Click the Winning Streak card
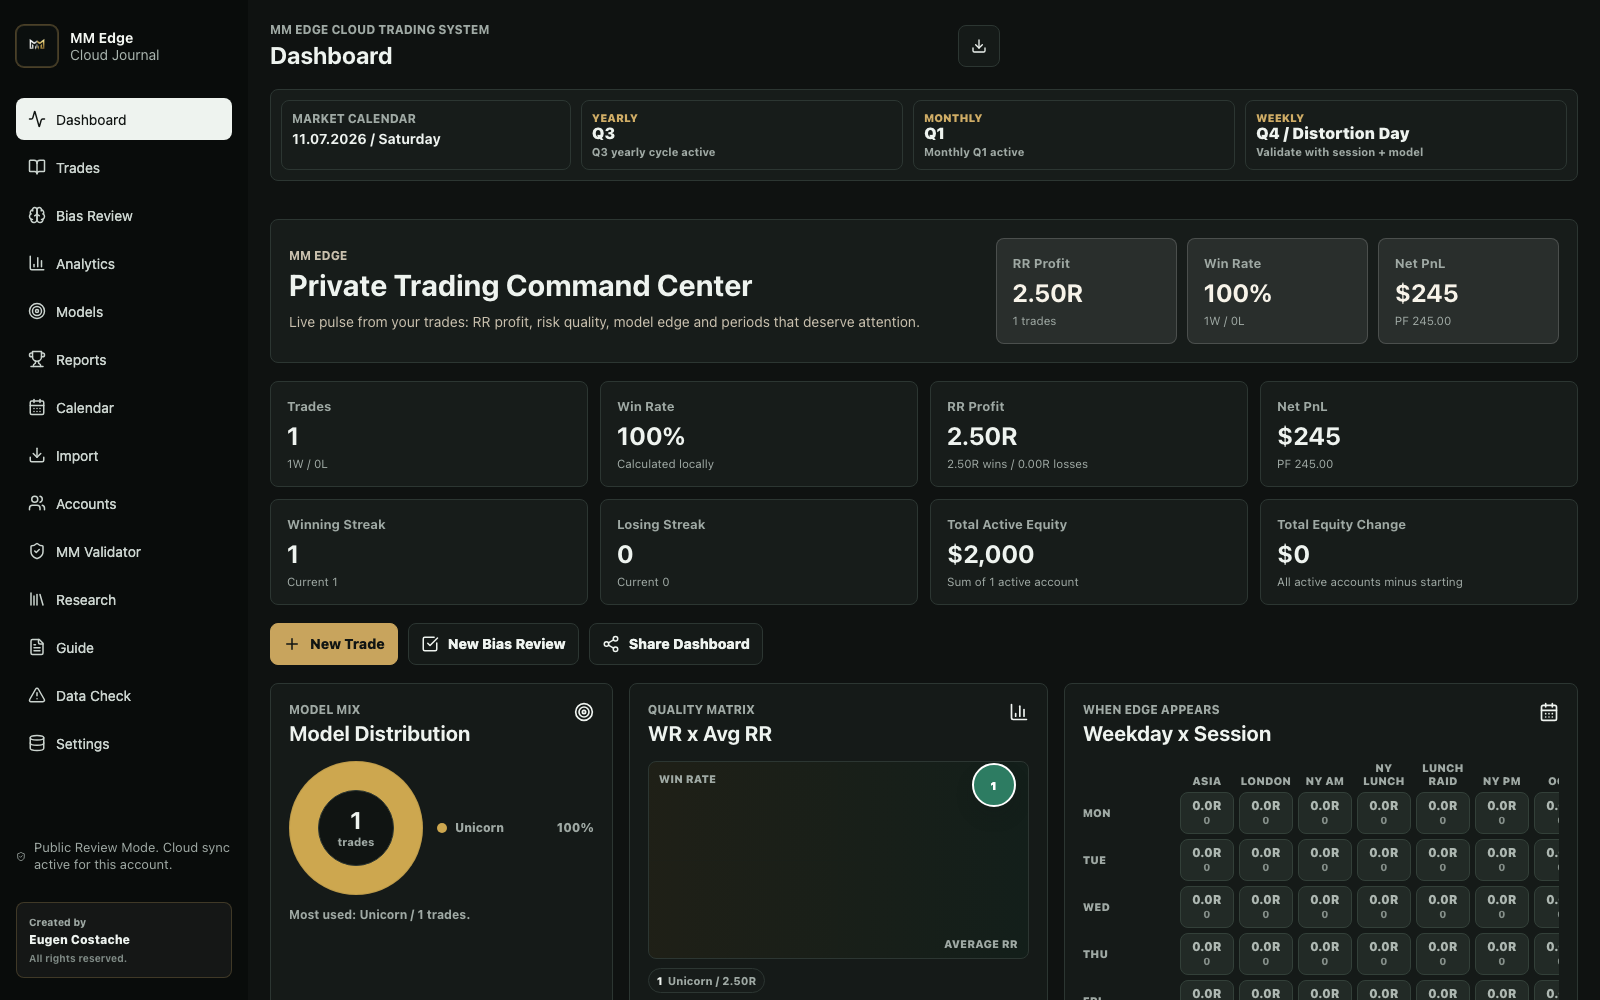The width and height of the screenshot is (1600, 1000). [429, 552]
